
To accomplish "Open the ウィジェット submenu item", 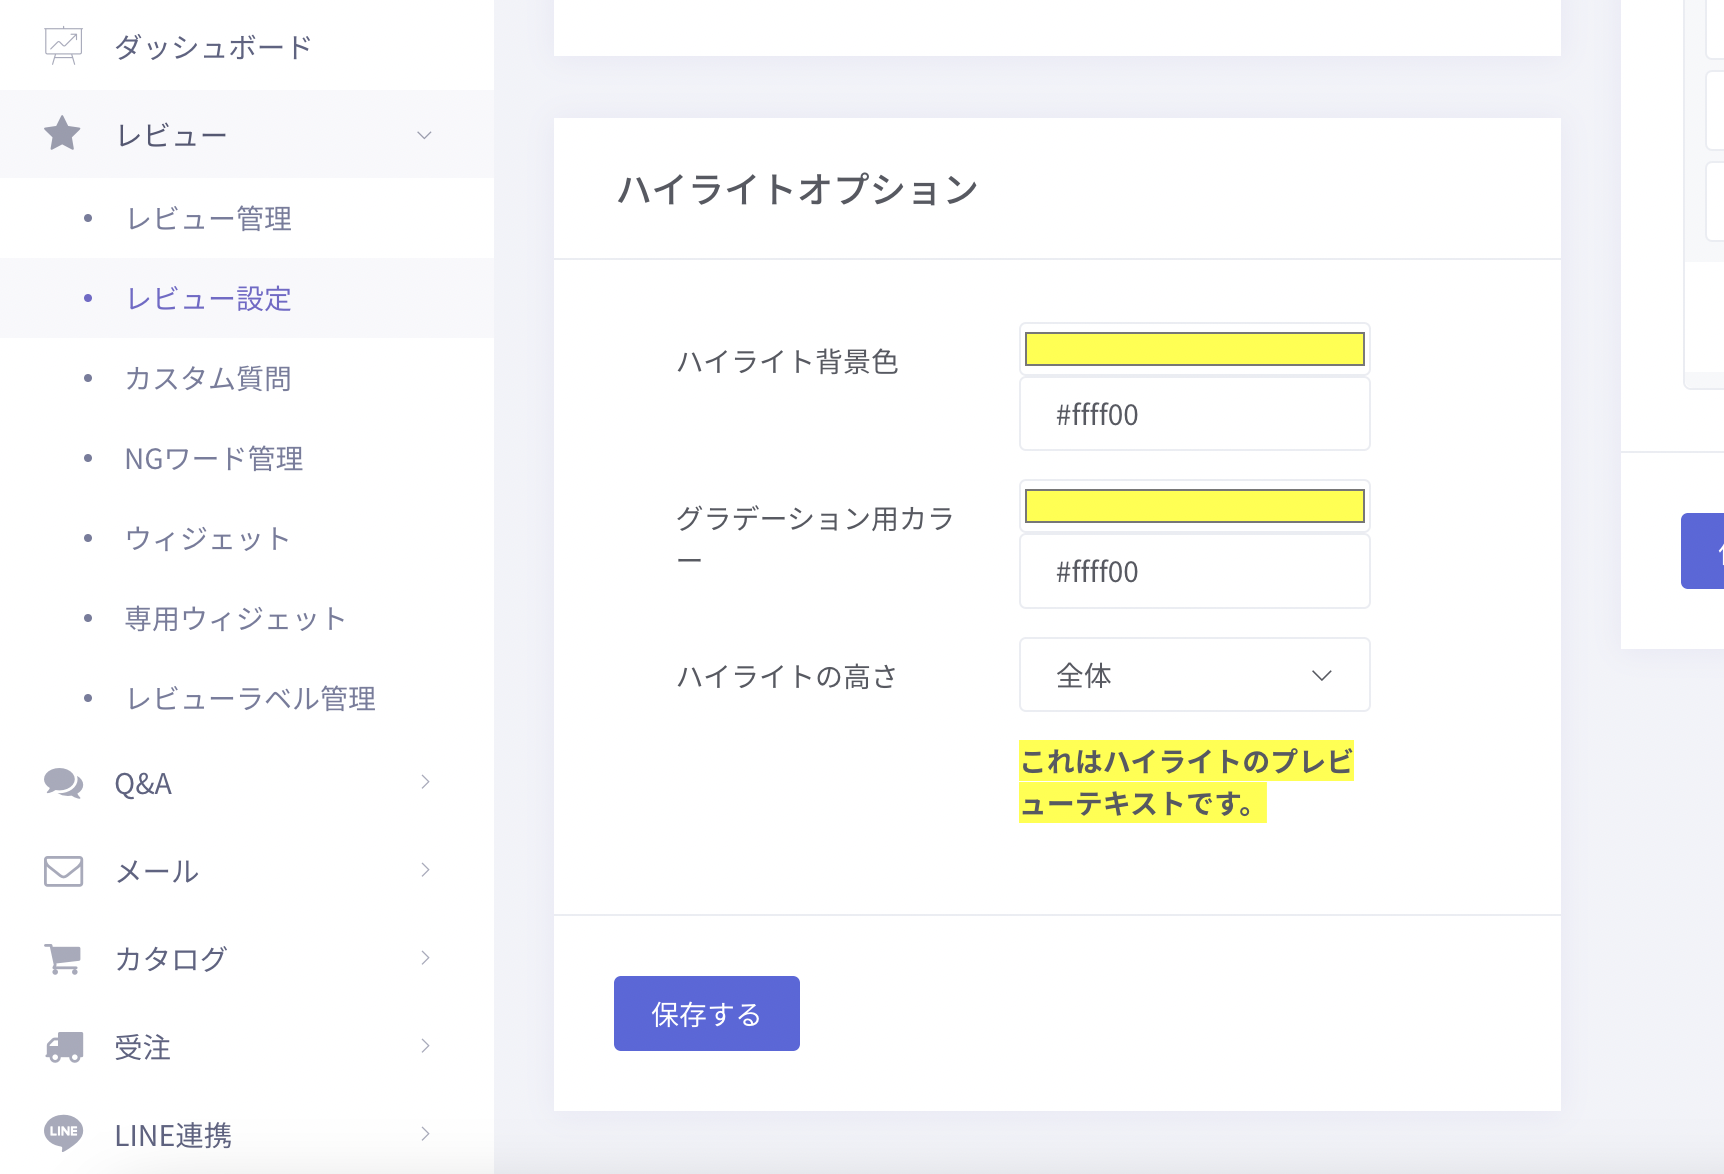I will click(207, 539).
